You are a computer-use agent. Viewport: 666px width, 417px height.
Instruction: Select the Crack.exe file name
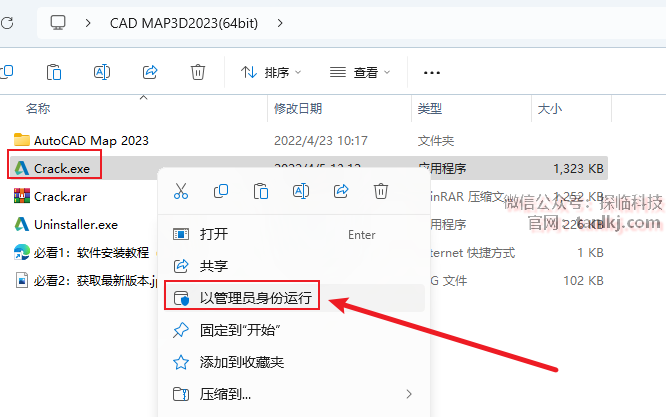click(x=62, y=169)
